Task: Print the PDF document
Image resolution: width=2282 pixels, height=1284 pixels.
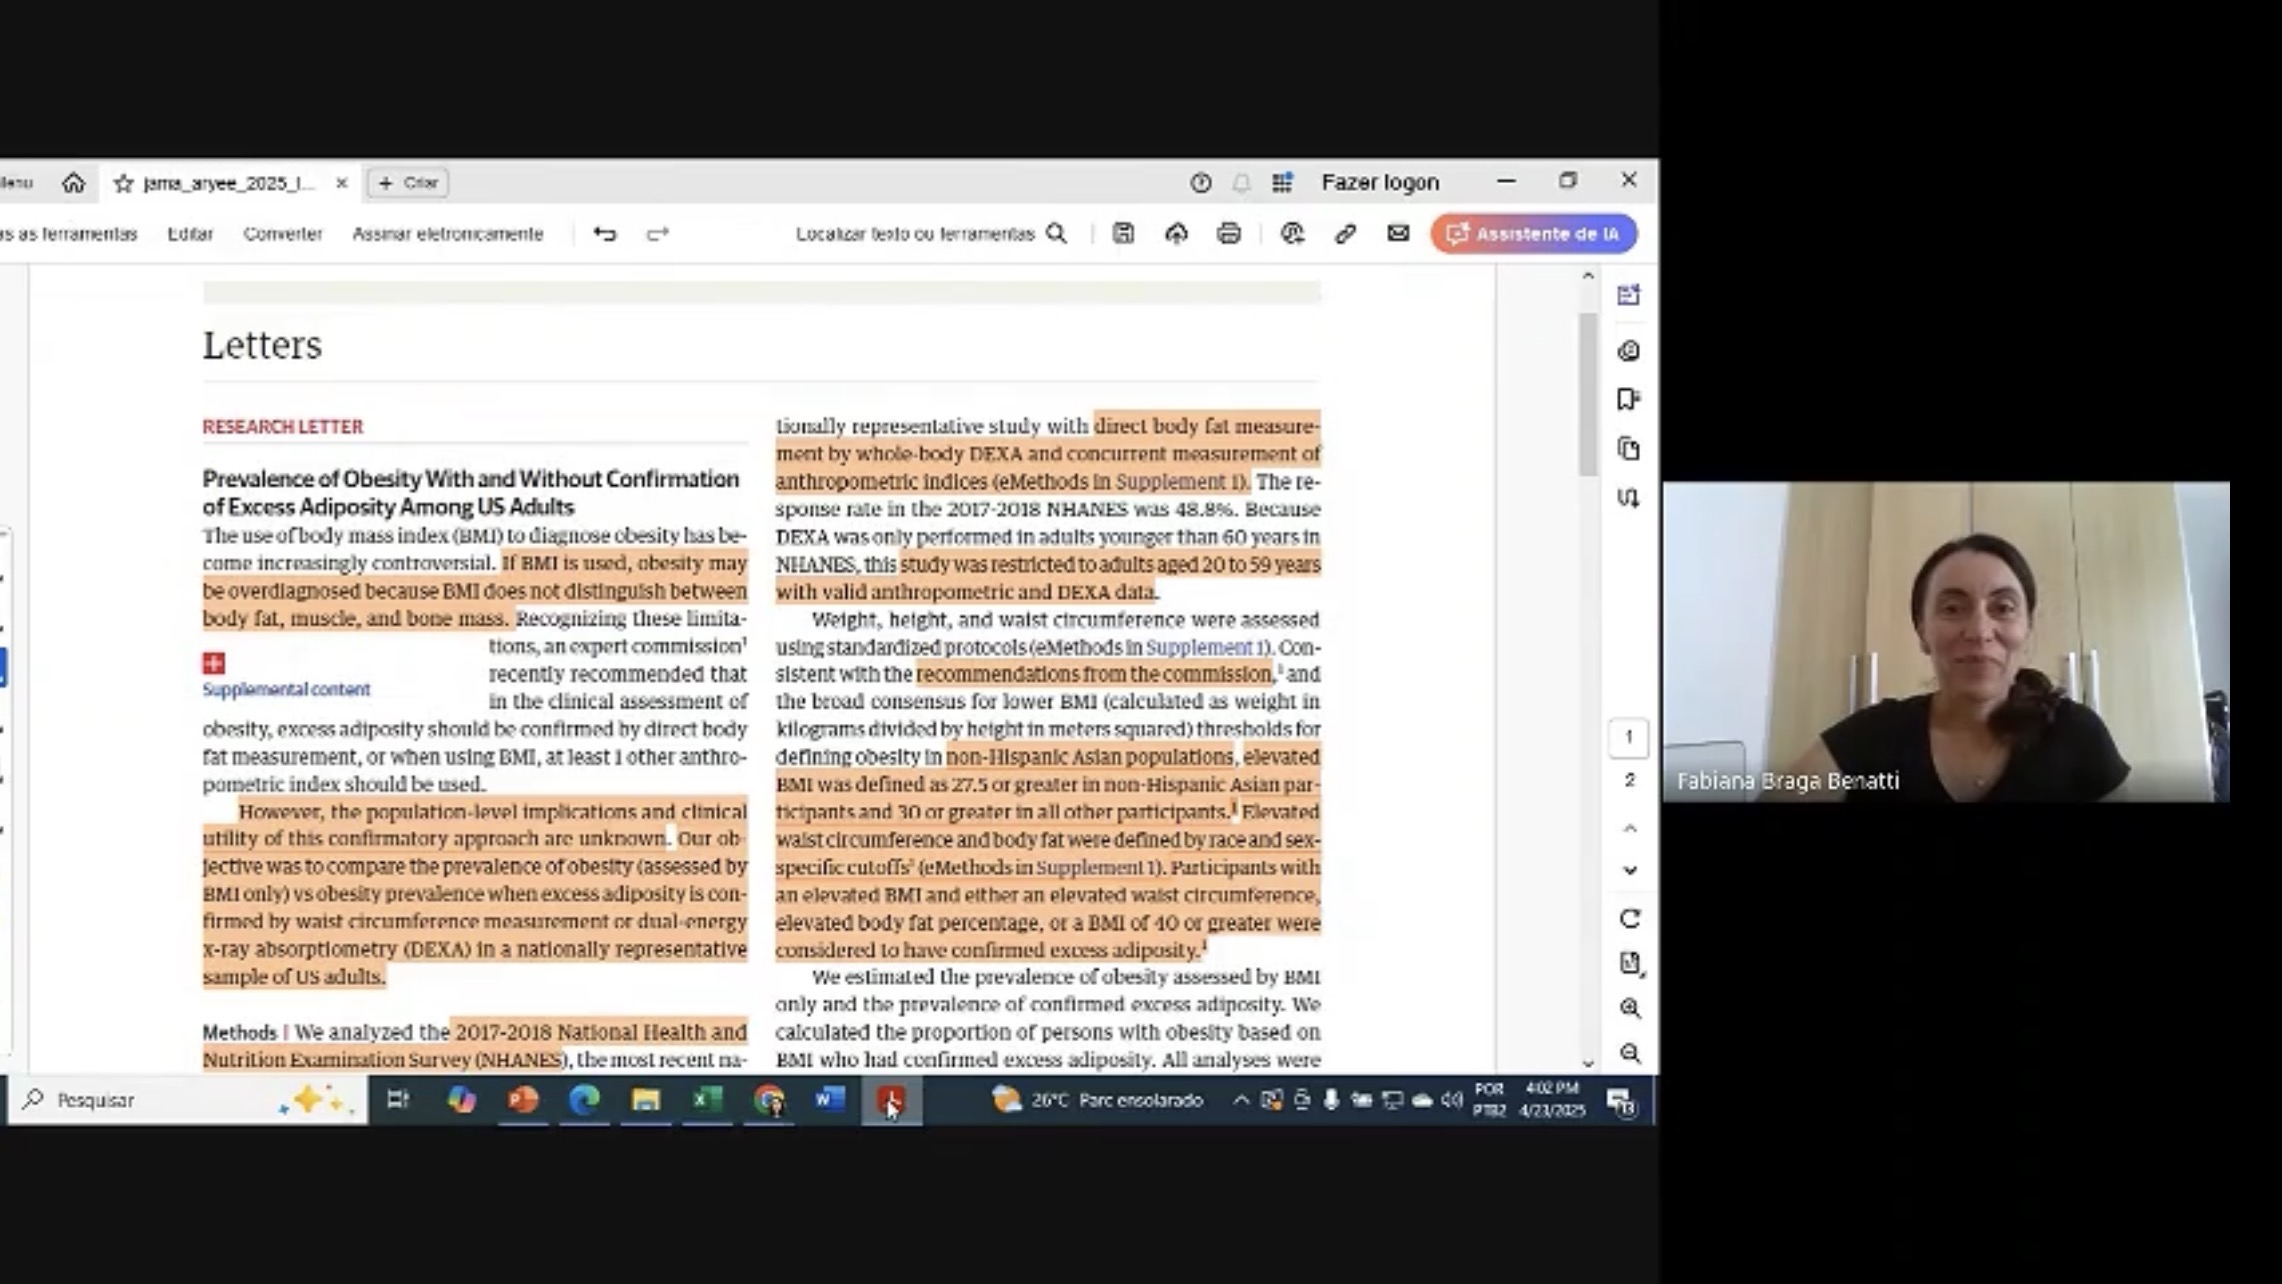Action: (x=1228, y=233)
